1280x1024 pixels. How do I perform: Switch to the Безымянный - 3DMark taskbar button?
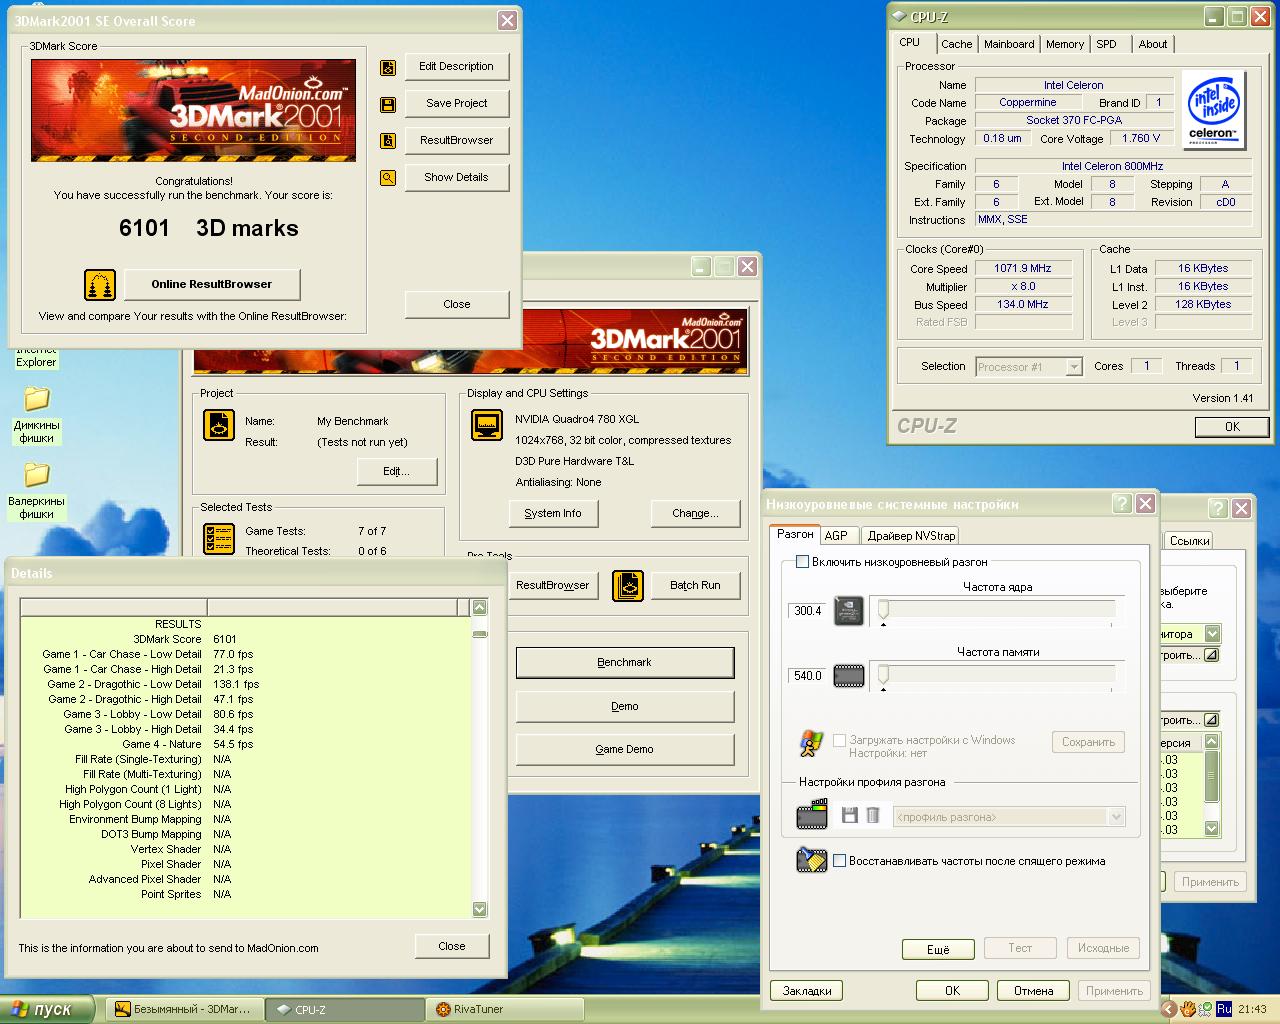[185, 1010]
